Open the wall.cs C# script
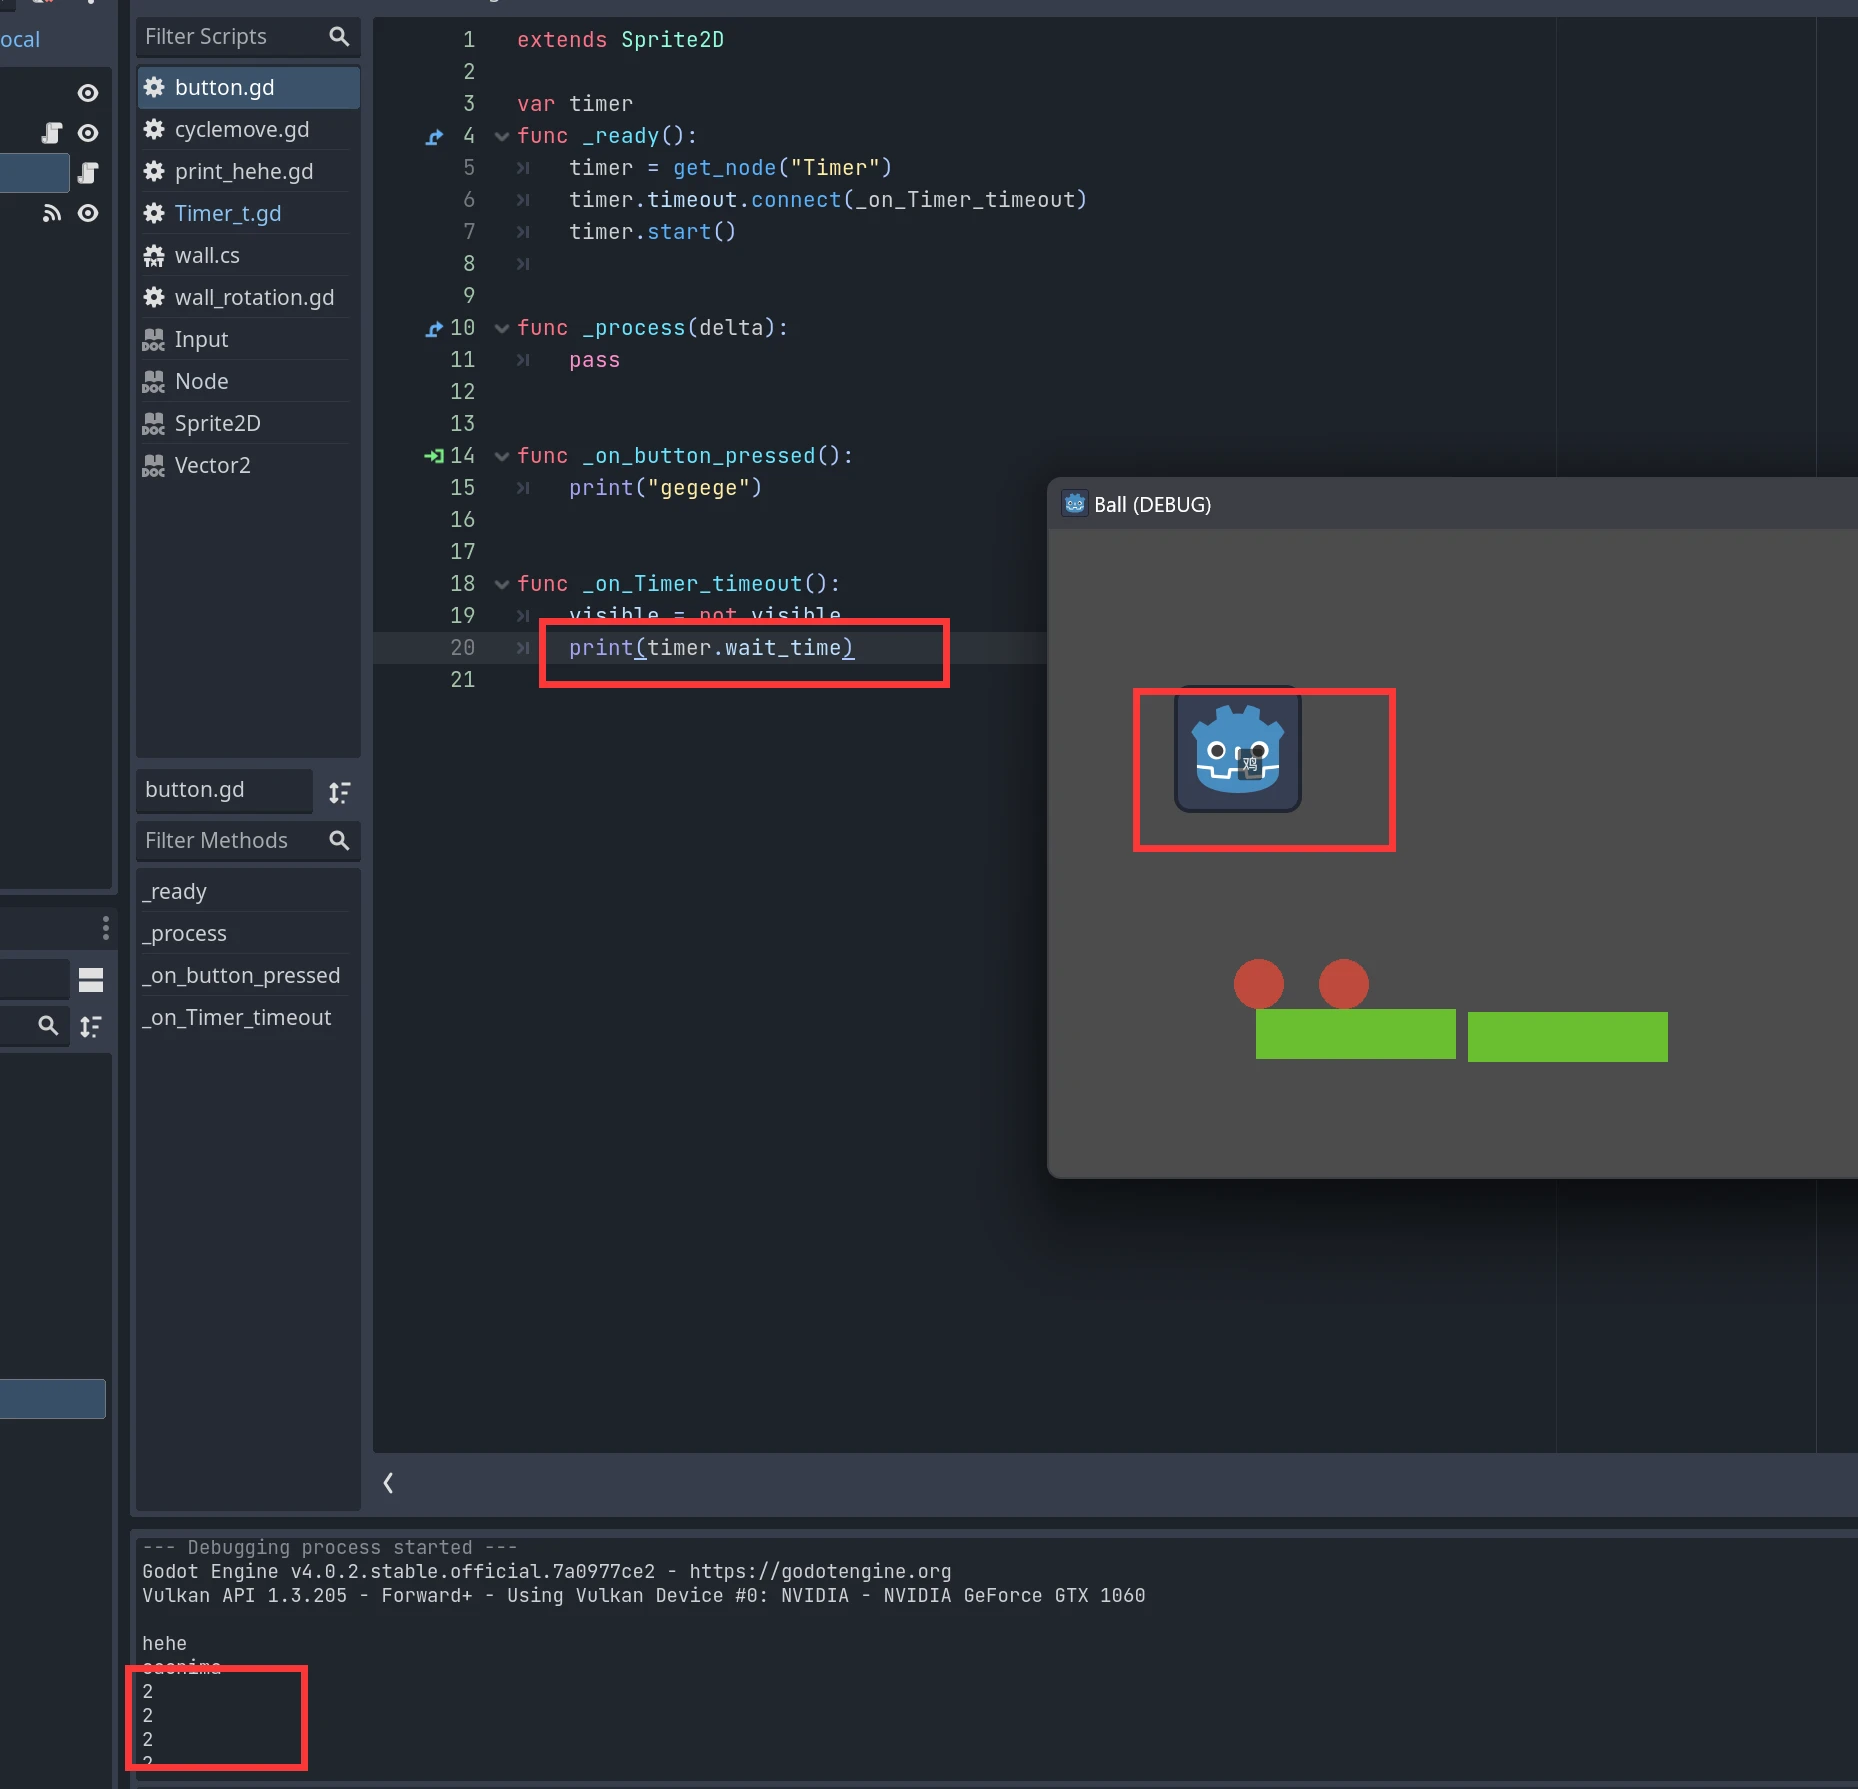Viewport: 1858px width, 1789px height. pos(207,255)
